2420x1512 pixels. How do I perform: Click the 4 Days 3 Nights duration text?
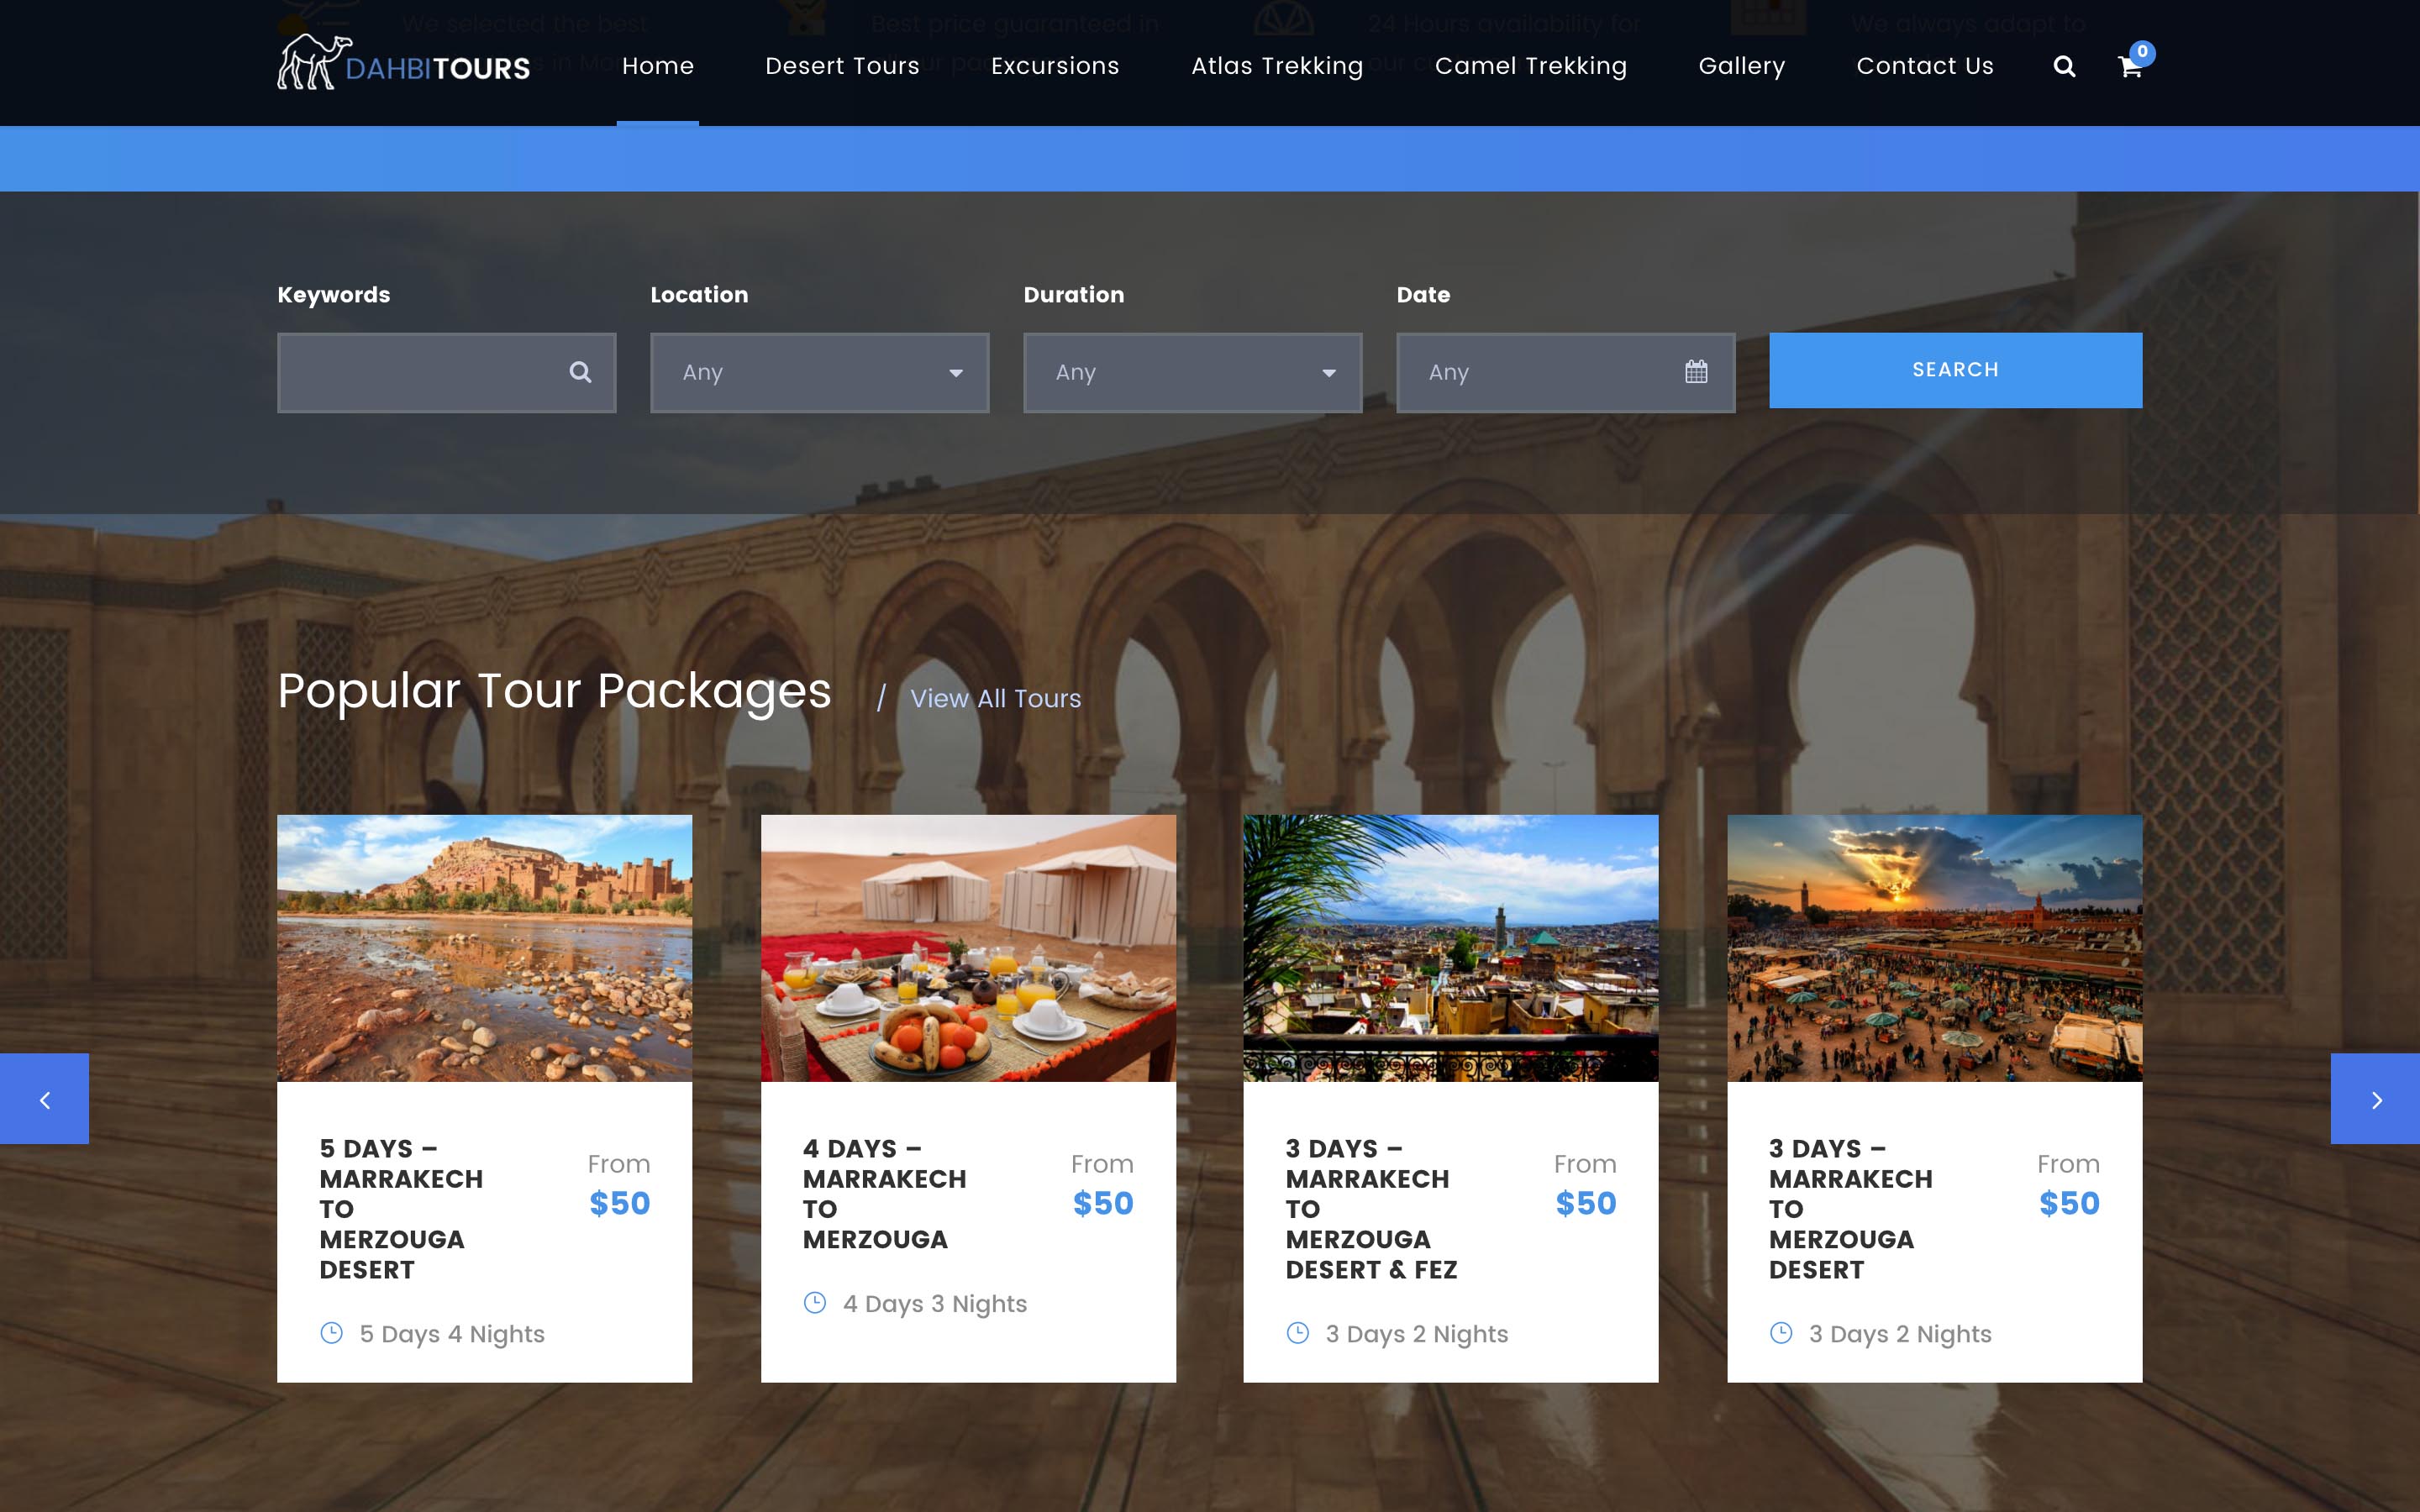tap(935, 1304)
